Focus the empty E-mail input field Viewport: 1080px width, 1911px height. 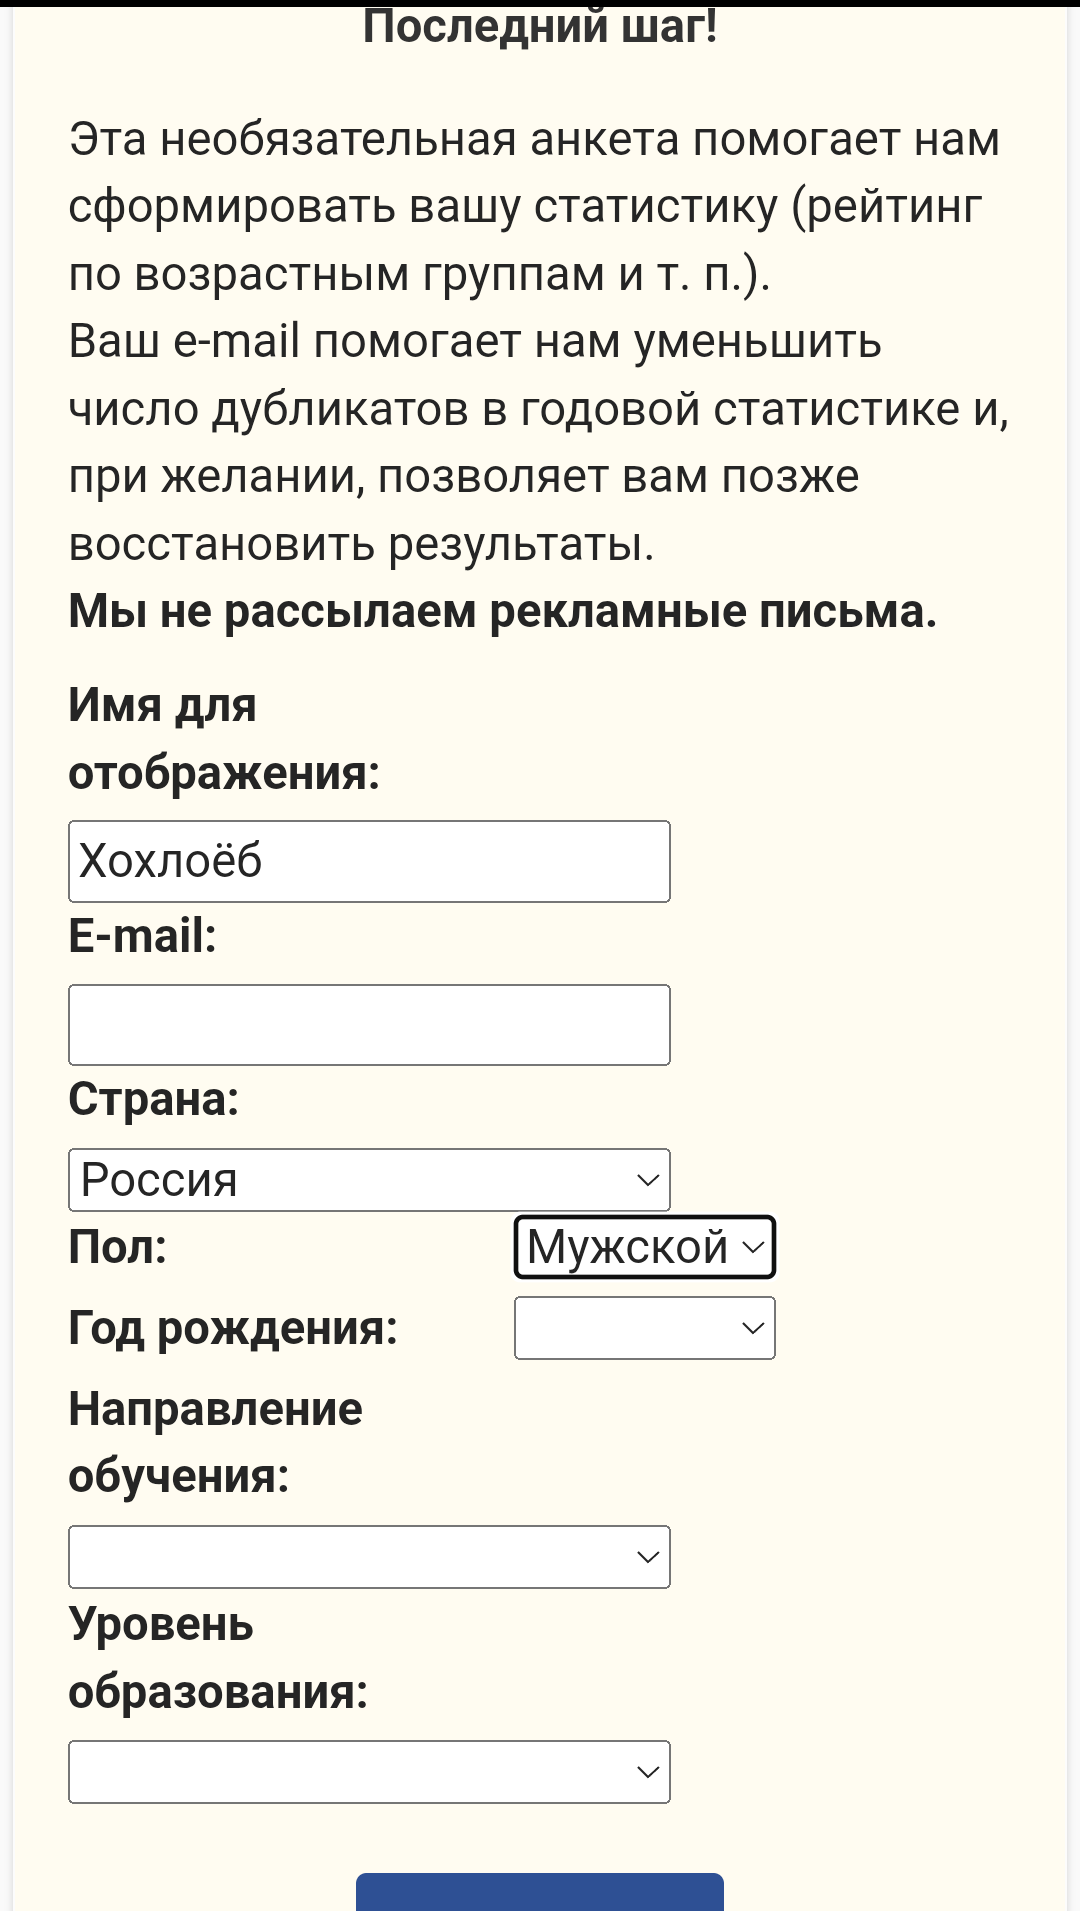[369, 1025]
